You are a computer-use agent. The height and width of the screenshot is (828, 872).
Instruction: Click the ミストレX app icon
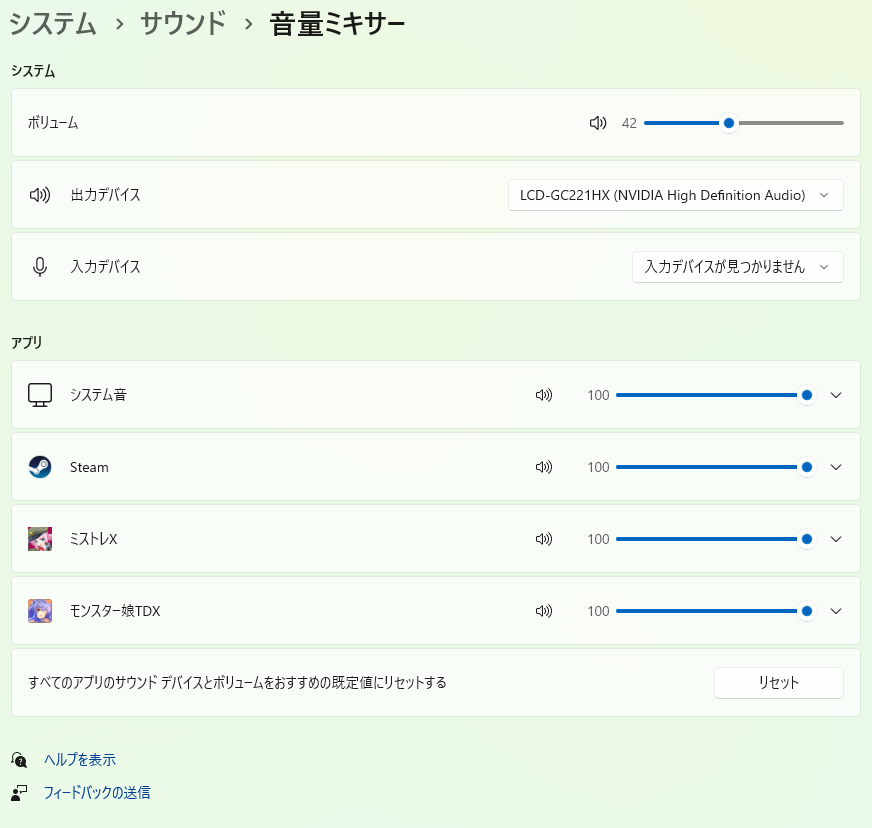[x=40, y=539]
